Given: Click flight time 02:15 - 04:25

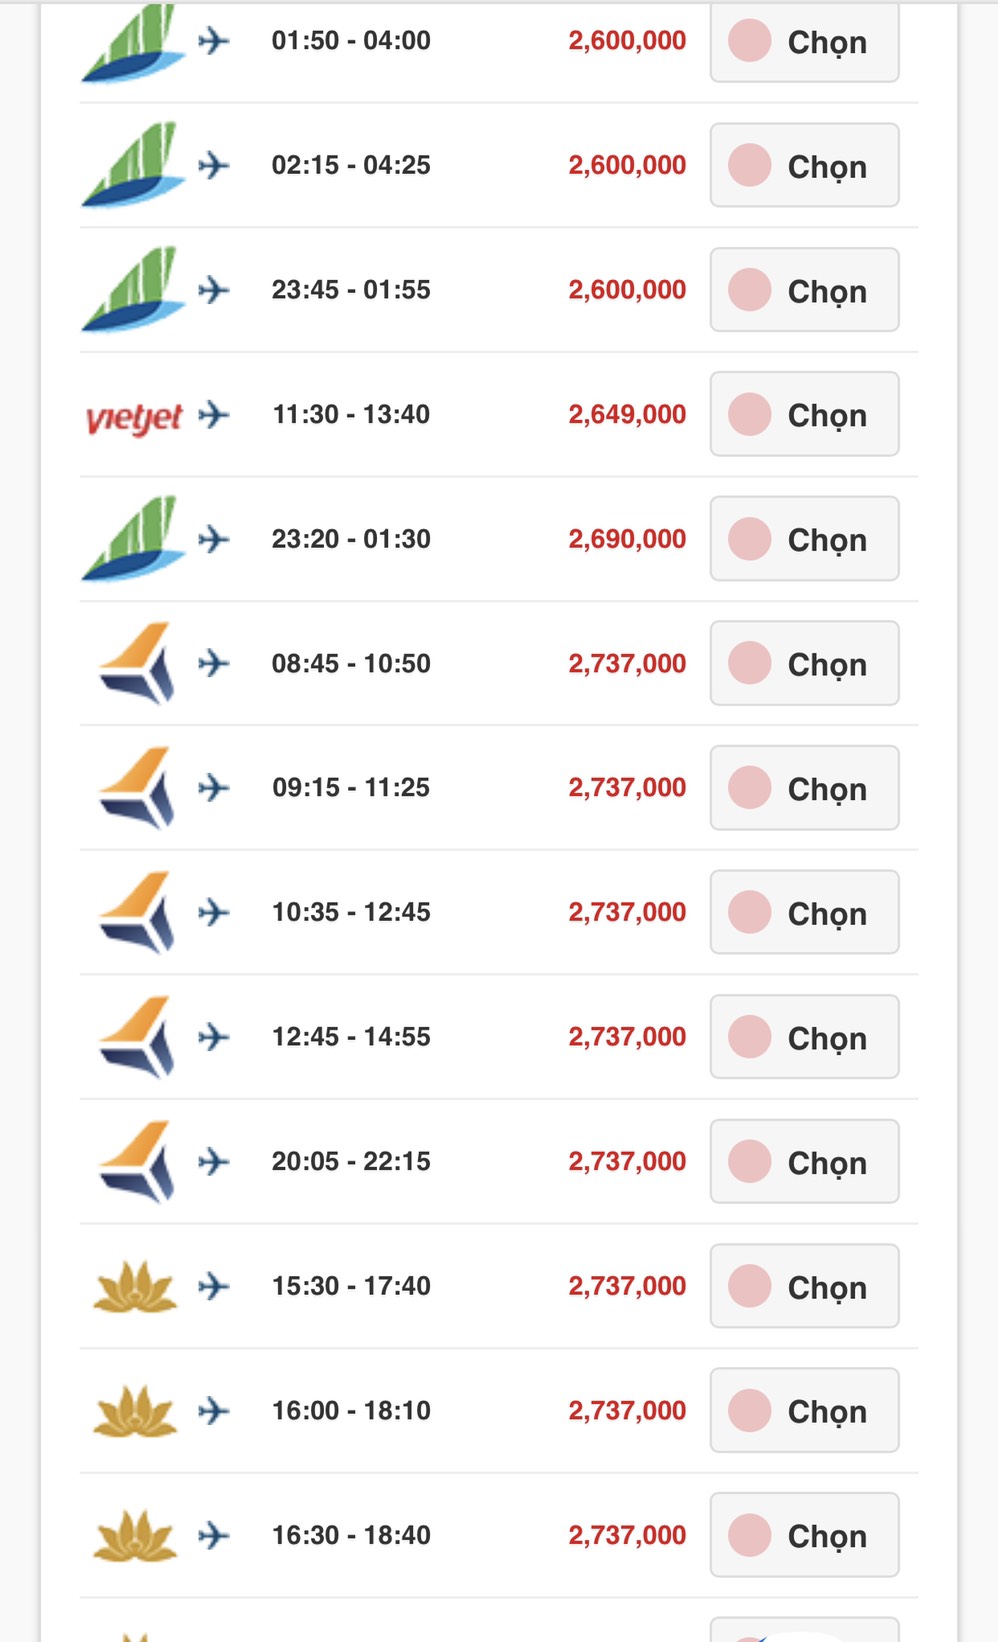Looking at the screenshot, I should click(x=351, y=165).
